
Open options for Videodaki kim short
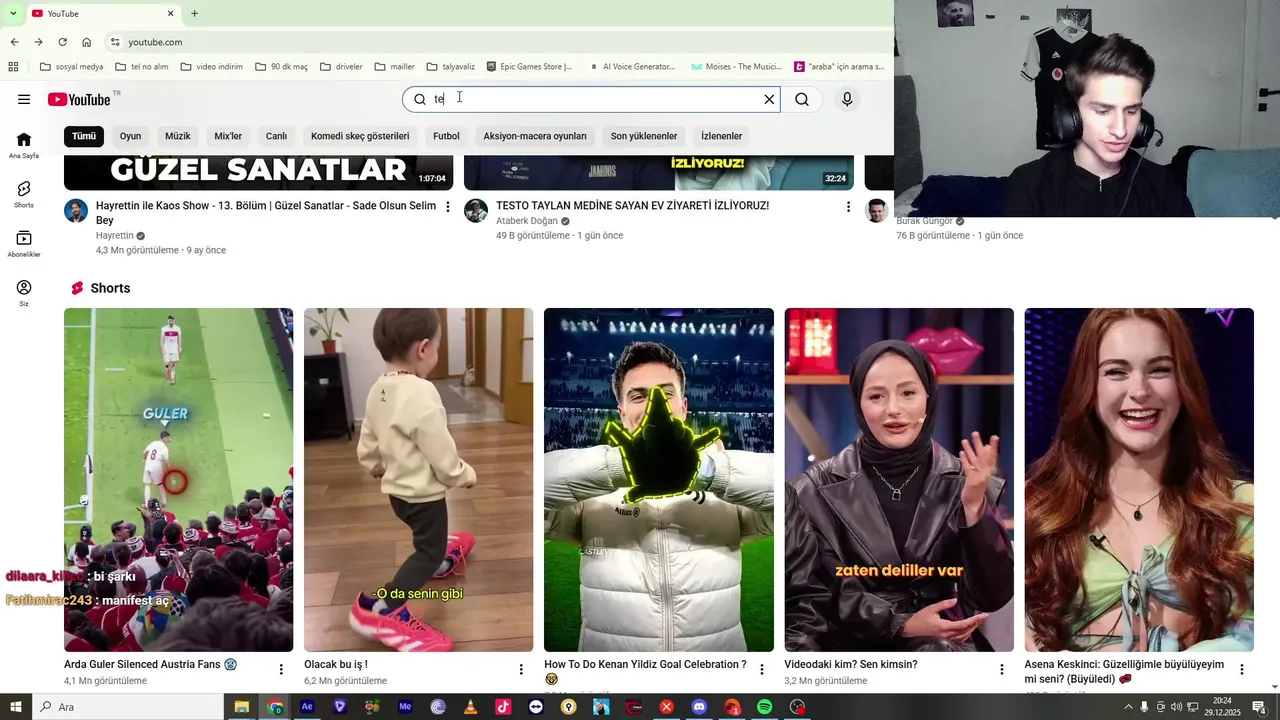pyautogui.click(x=1001, y=670)
